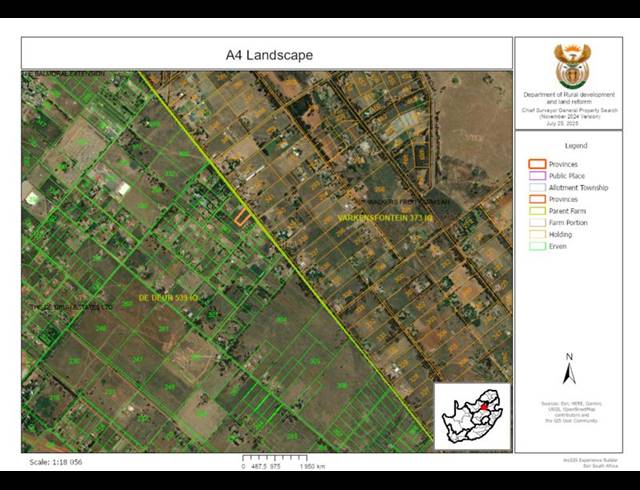Open the South Africa inset locator map
This screenshot has width=640, height=490.
click(x=472, y=416)
